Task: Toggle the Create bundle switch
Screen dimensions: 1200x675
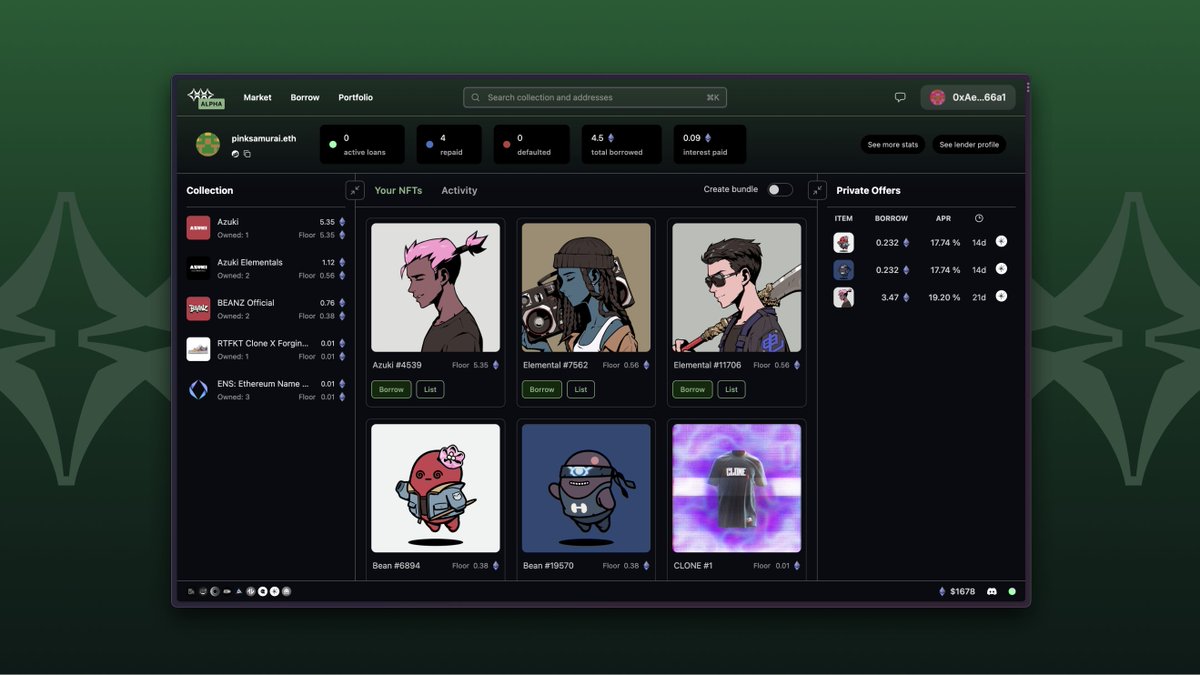Action: pyautogui.click(x=780, y=189)
